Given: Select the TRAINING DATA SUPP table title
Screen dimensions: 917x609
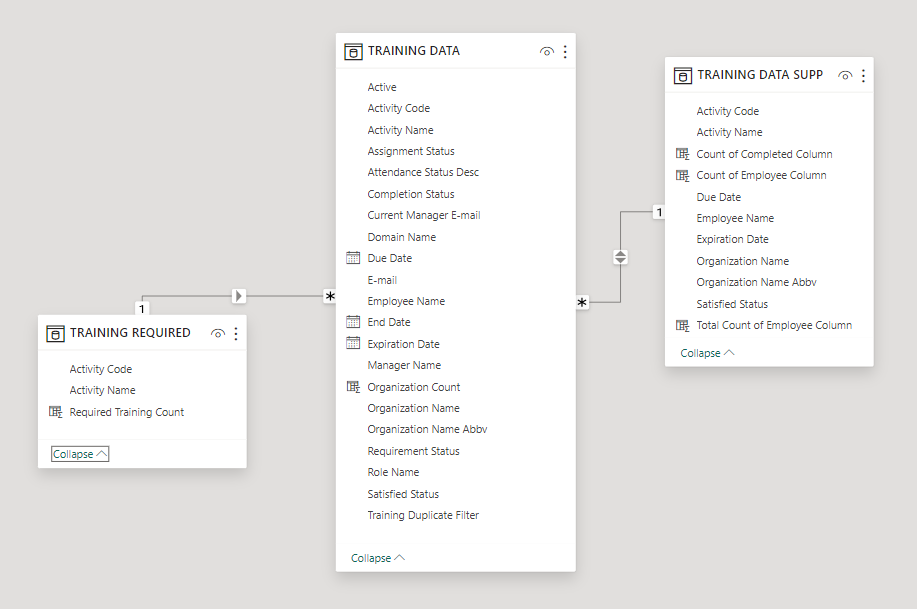Looking at the screenshot, I should [x=760, y=75].
